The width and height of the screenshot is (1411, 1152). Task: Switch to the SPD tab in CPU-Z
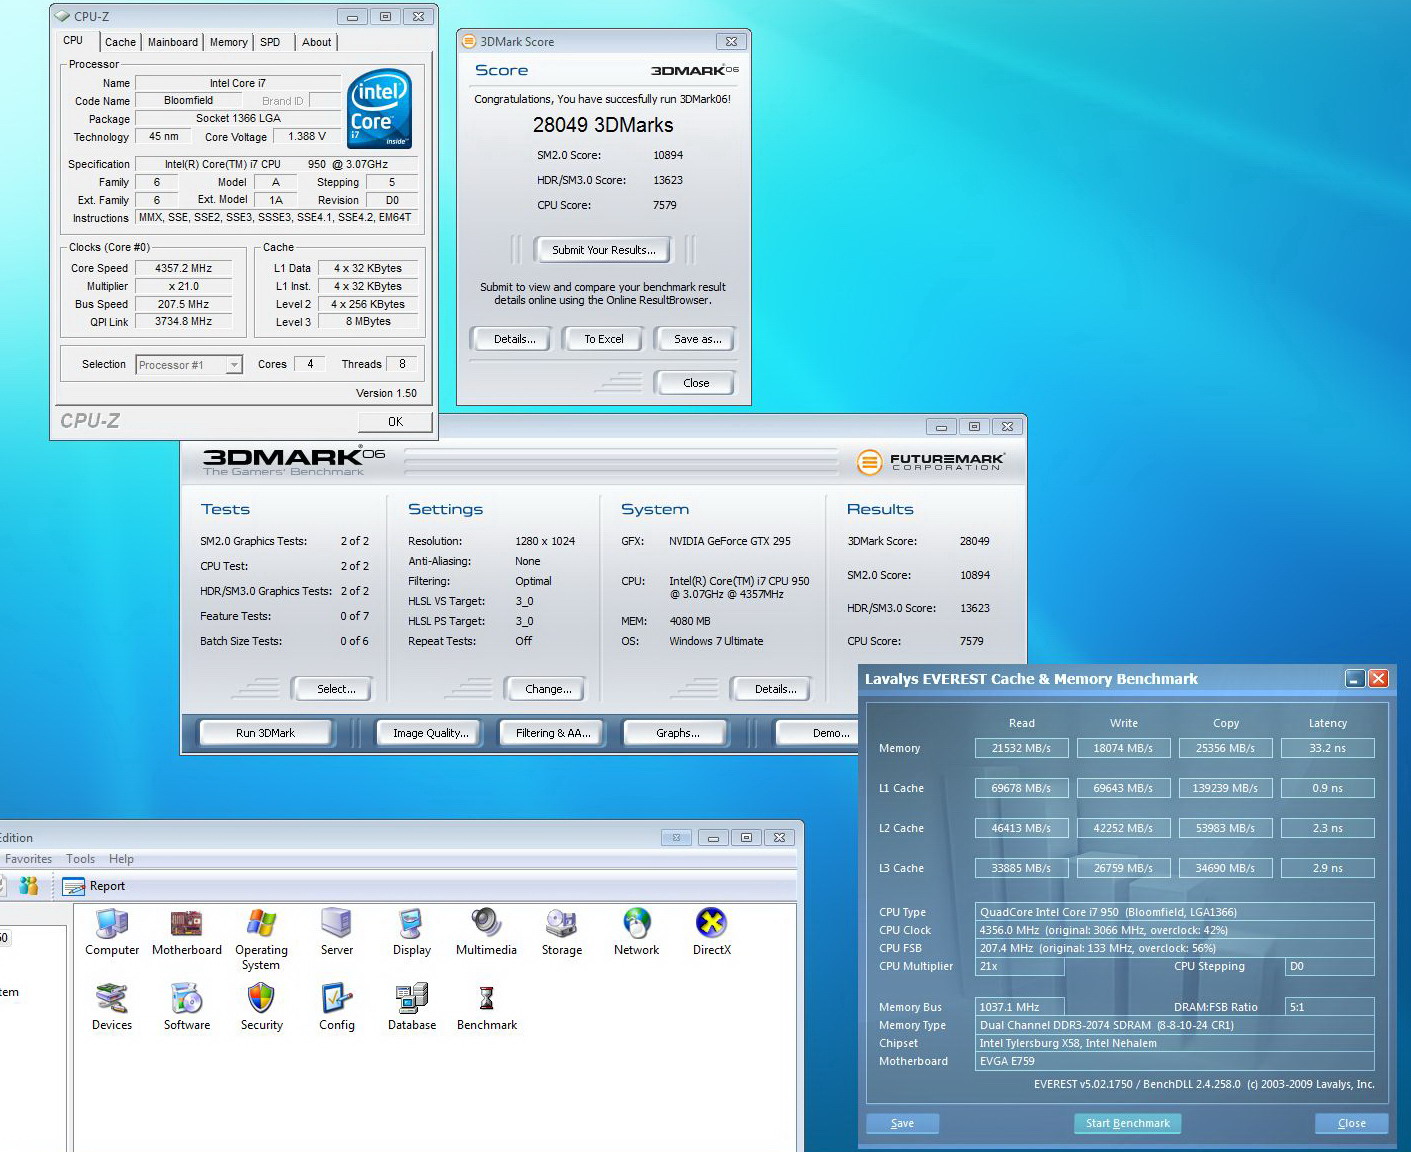pos(270,42)
